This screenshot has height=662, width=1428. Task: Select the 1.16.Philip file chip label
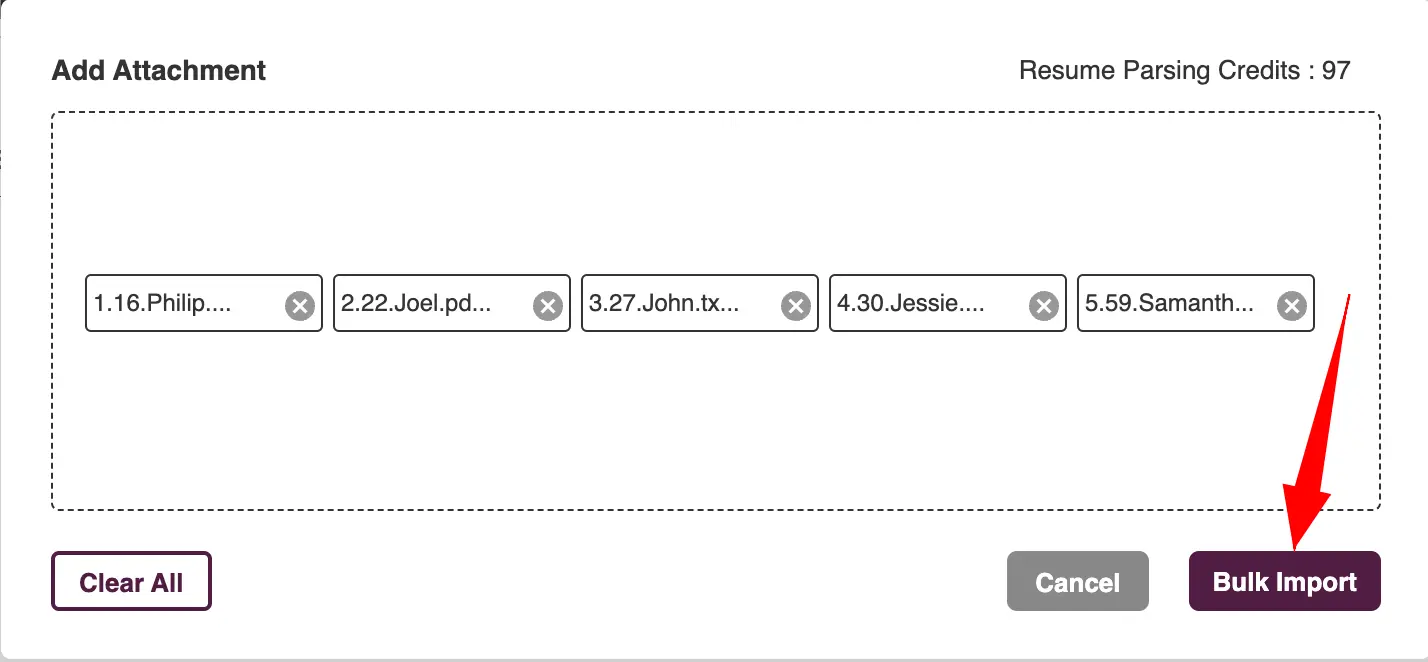click(163, 303)
